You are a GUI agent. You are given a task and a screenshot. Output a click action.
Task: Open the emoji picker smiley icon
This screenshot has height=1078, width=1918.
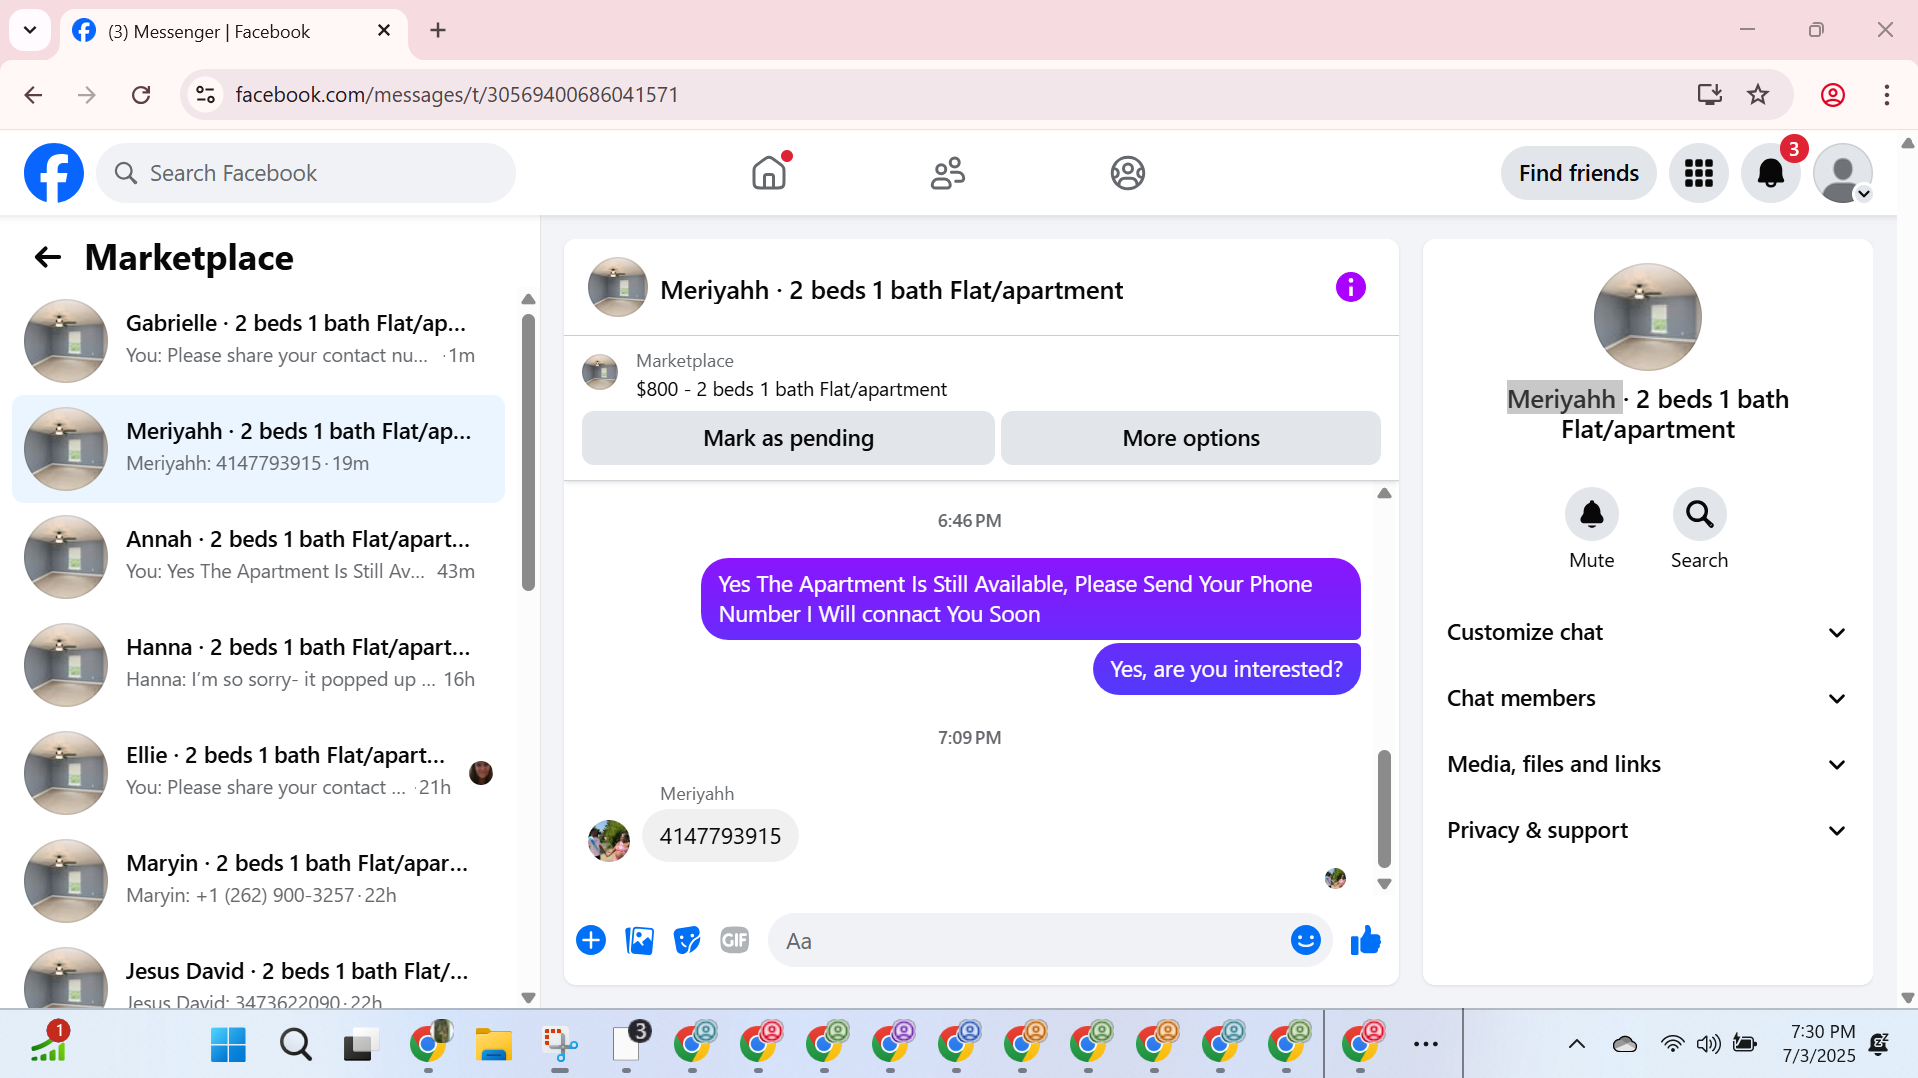click(1305, 940)
